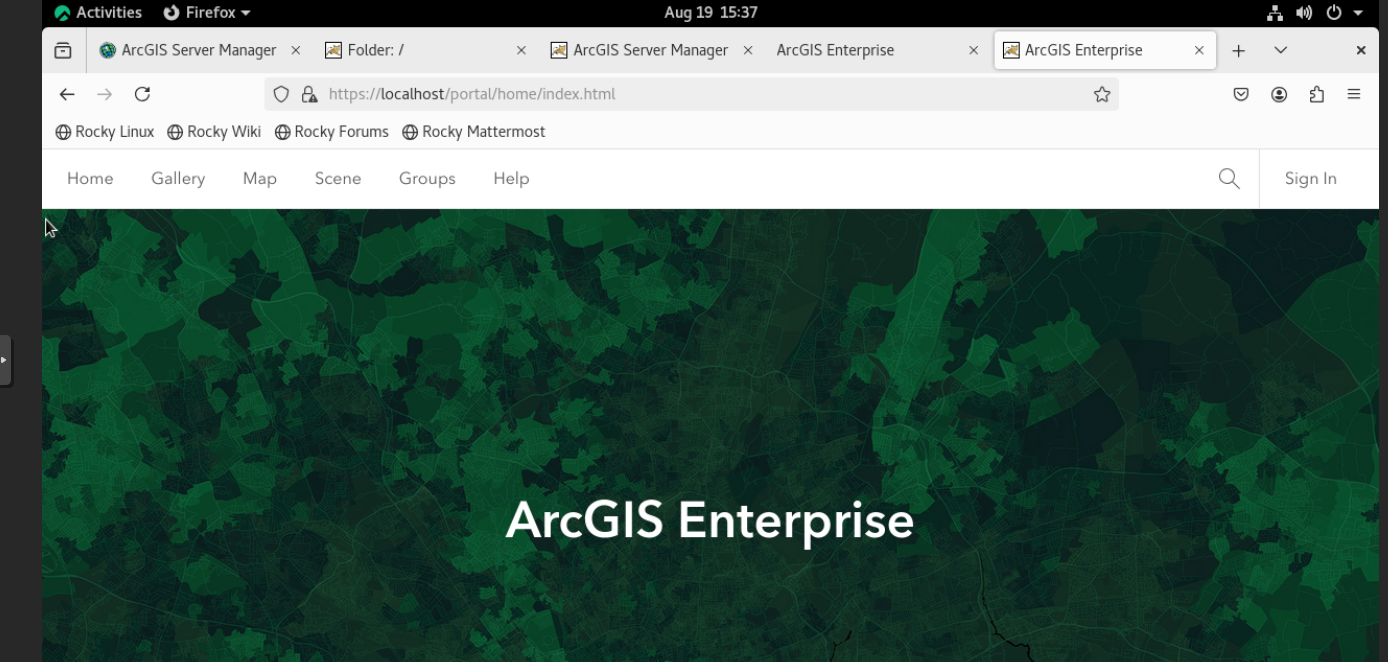Image resolution: width=1388 pixels, height=662 pixels.
Task: Open the Help navigation item
Action: [x=511, y=178]
